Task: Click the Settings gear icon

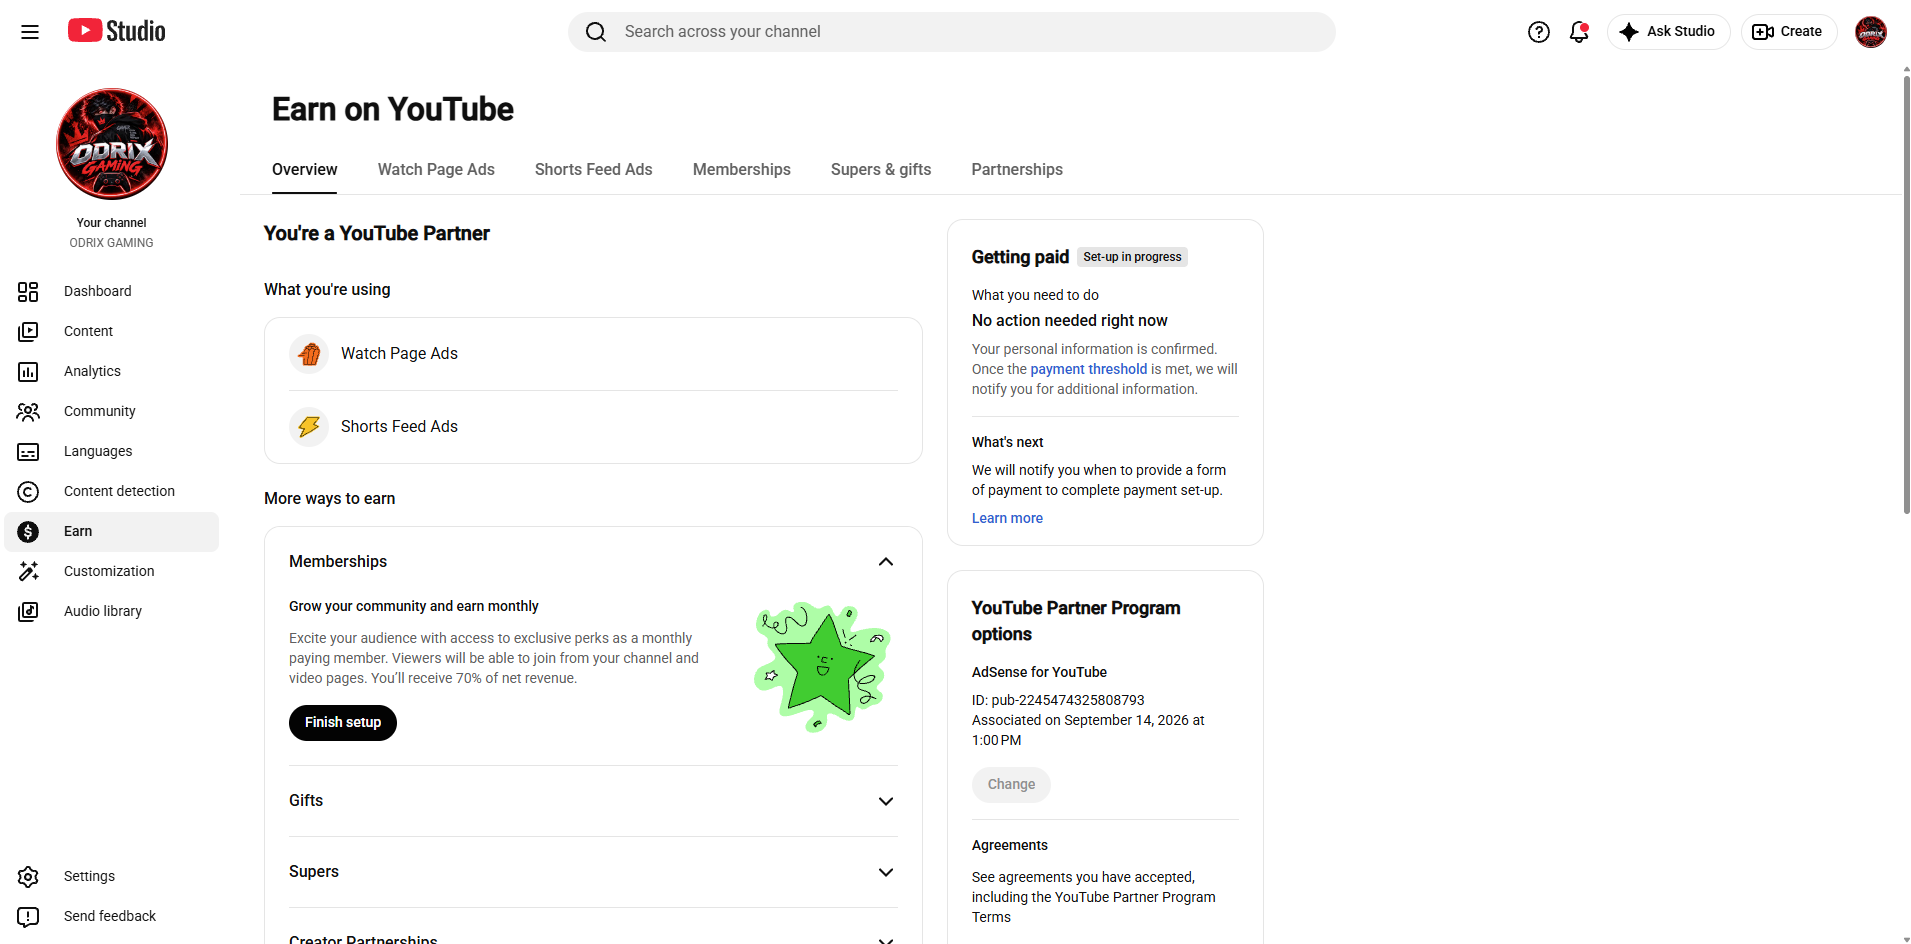Action: point(28,876)
